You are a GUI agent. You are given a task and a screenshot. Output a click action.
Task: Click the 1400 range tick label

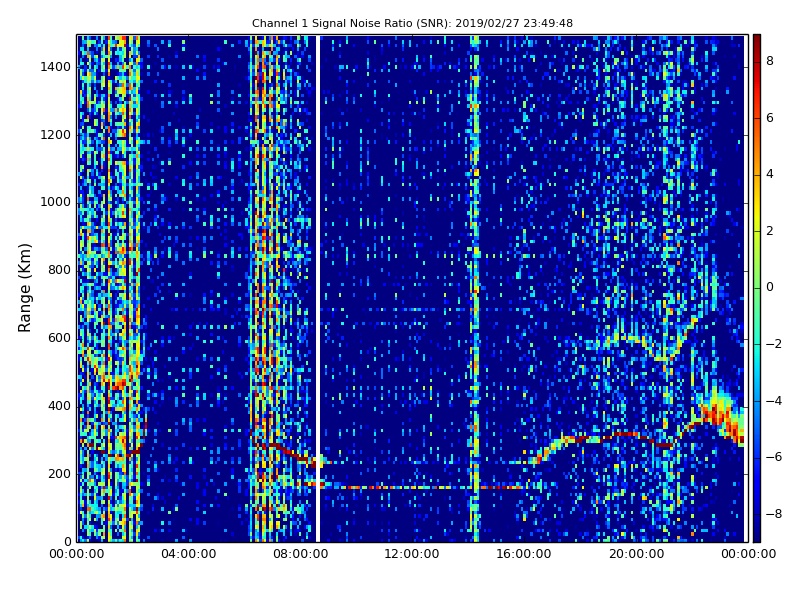pyautogui.click(x=55, y=67)
